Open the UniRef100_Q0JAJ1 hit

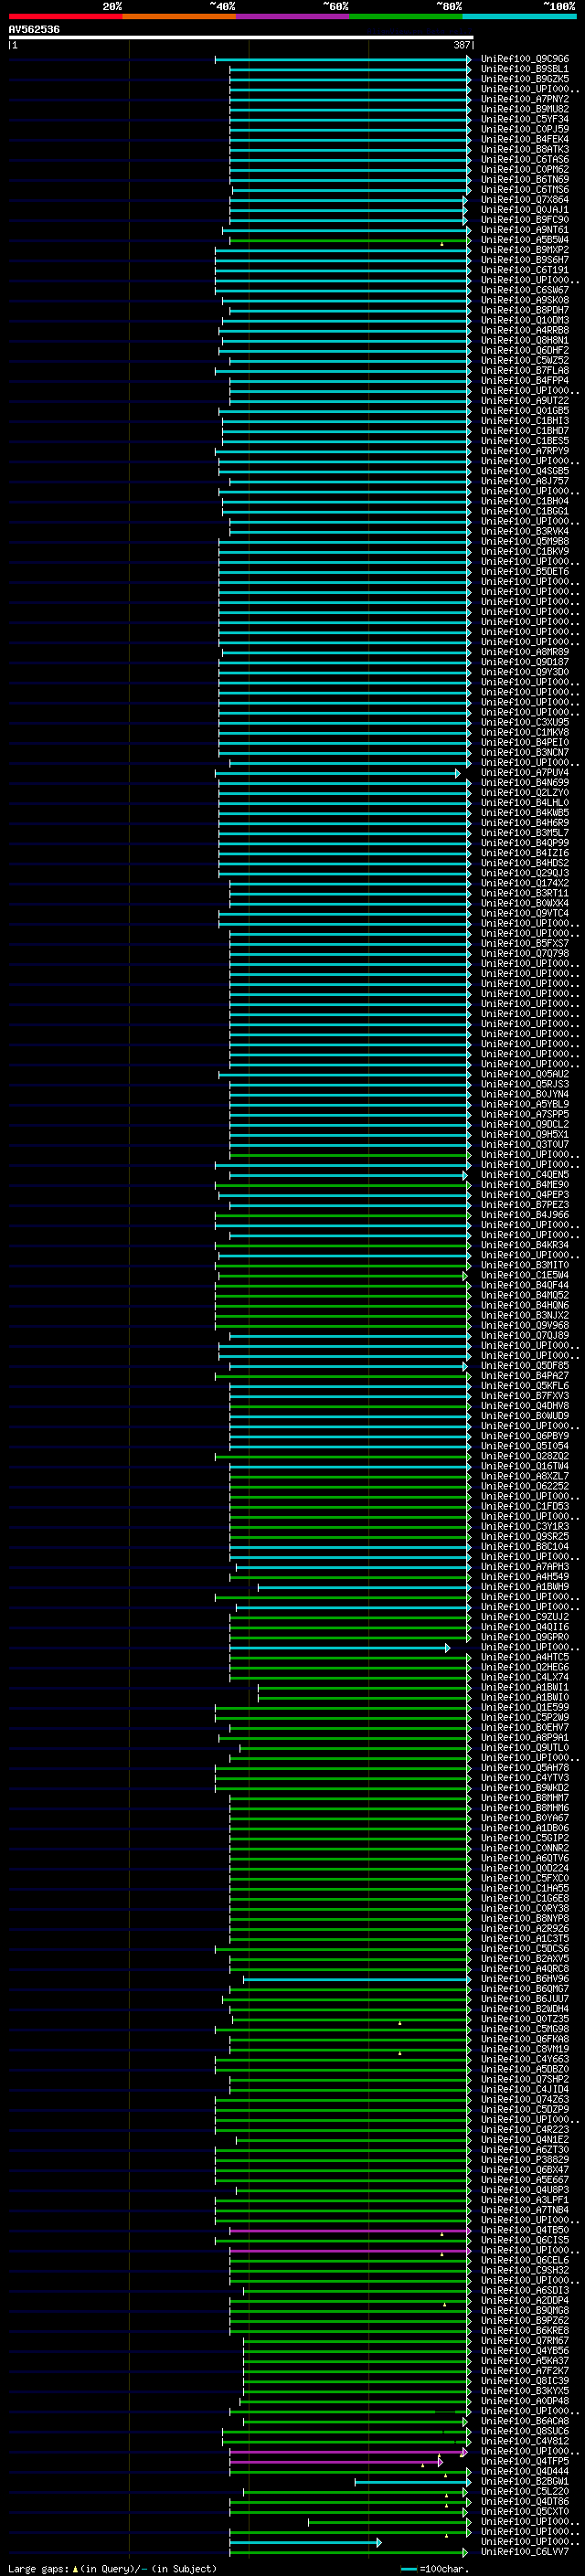coord(525,210)
